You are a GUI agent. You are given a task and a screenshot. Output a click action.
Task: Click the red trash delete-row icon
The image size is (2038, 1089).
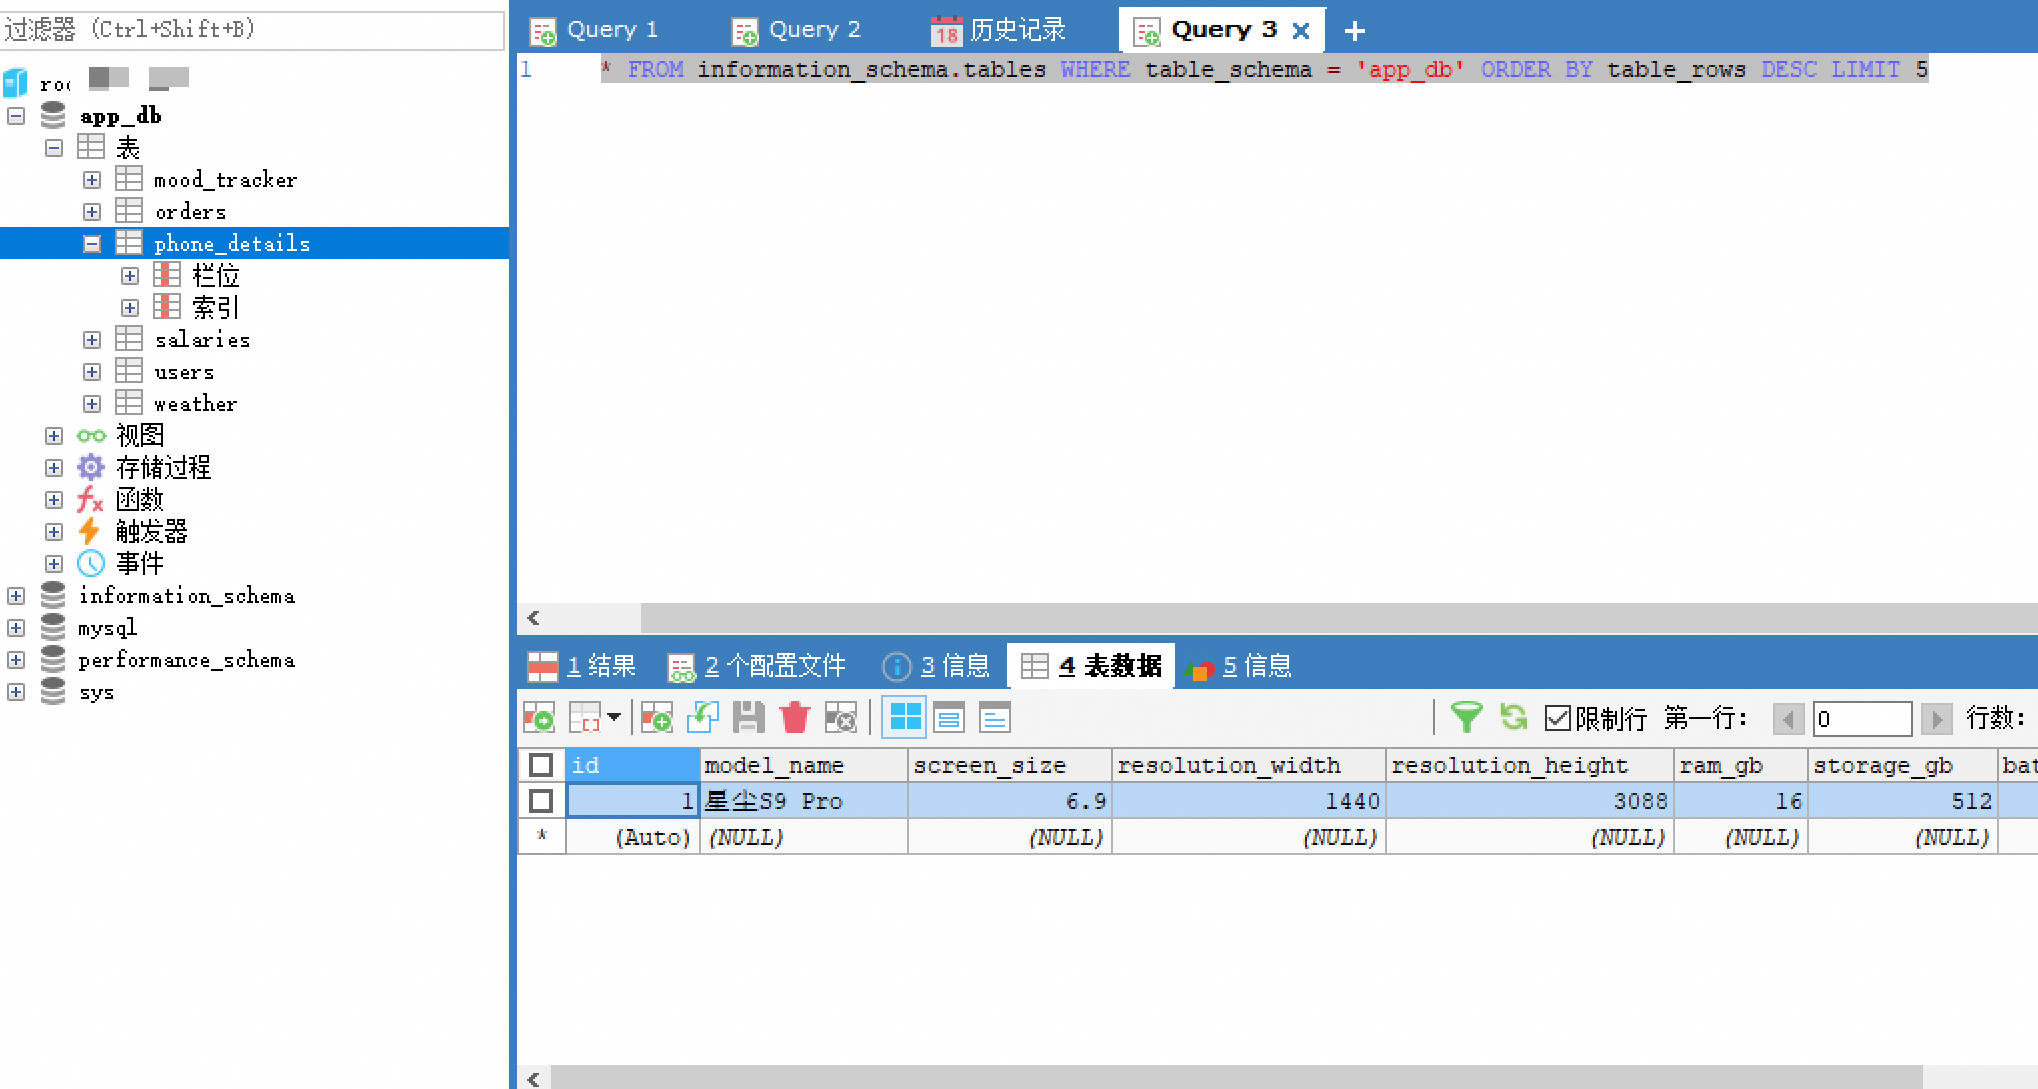[795, 717]
